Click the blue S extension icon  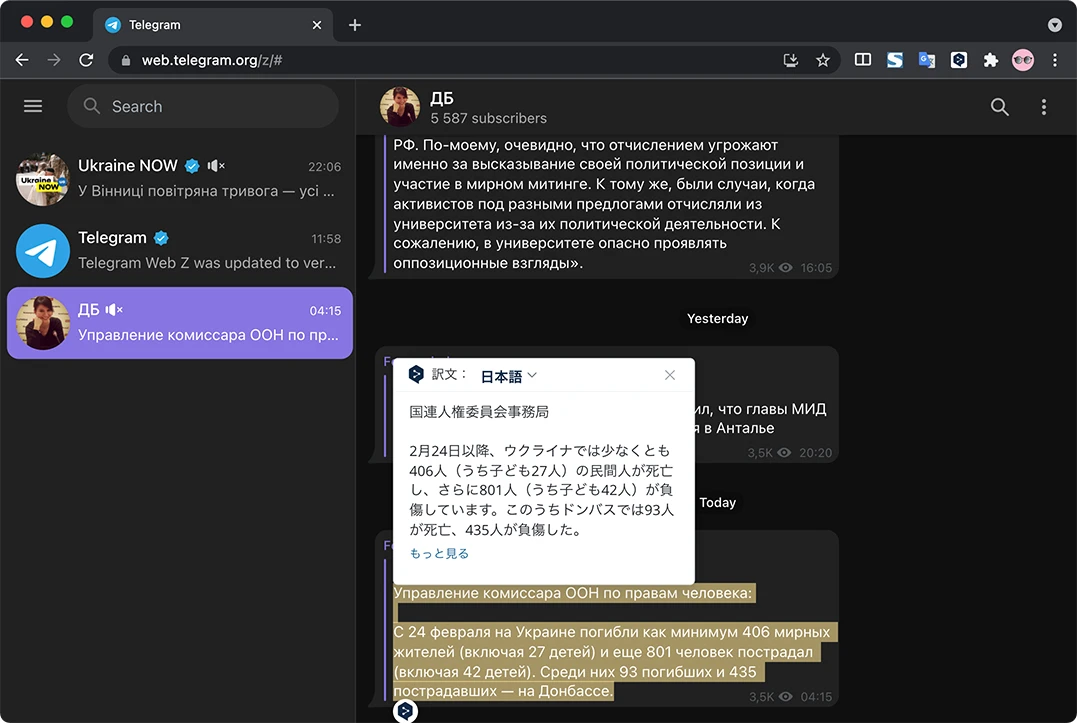(894, 60)
